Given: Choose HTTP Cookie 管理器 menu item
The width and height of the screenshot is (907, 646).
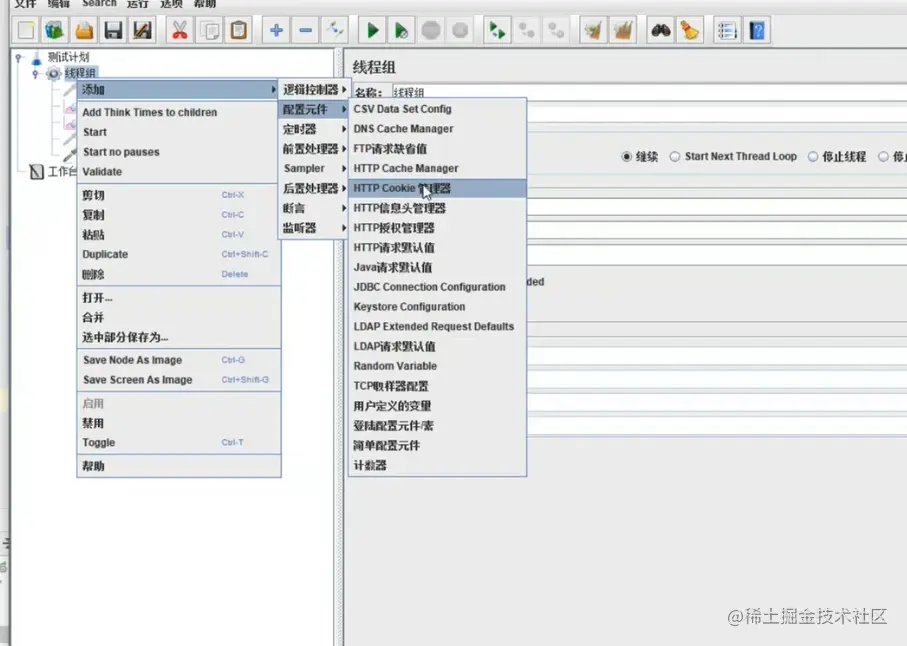Looking at the screenshot, I should 437,188.
